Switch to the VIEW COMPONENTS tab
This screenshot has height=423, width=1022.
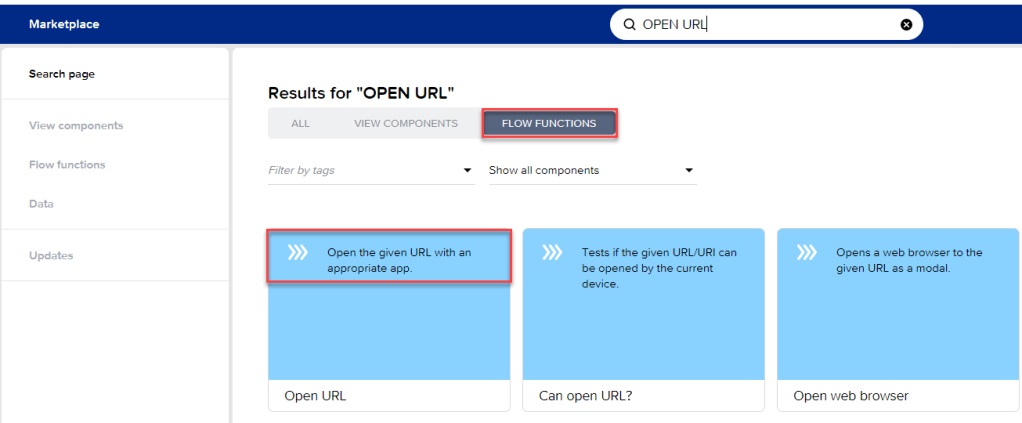pyautogui.click(x=405, y=124)
